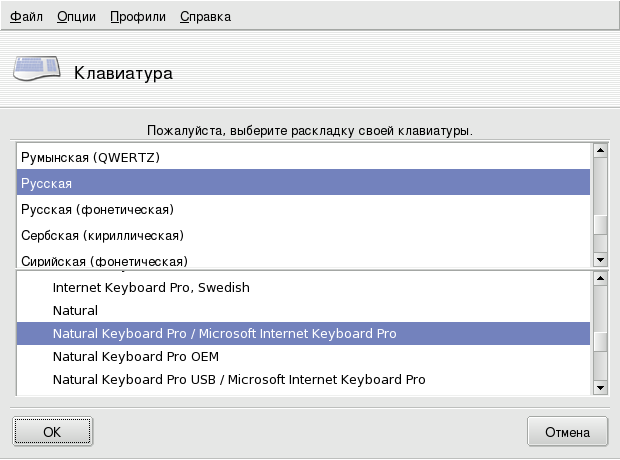Select the Русская layout
The image size is (620, 460).
point(47,184)
